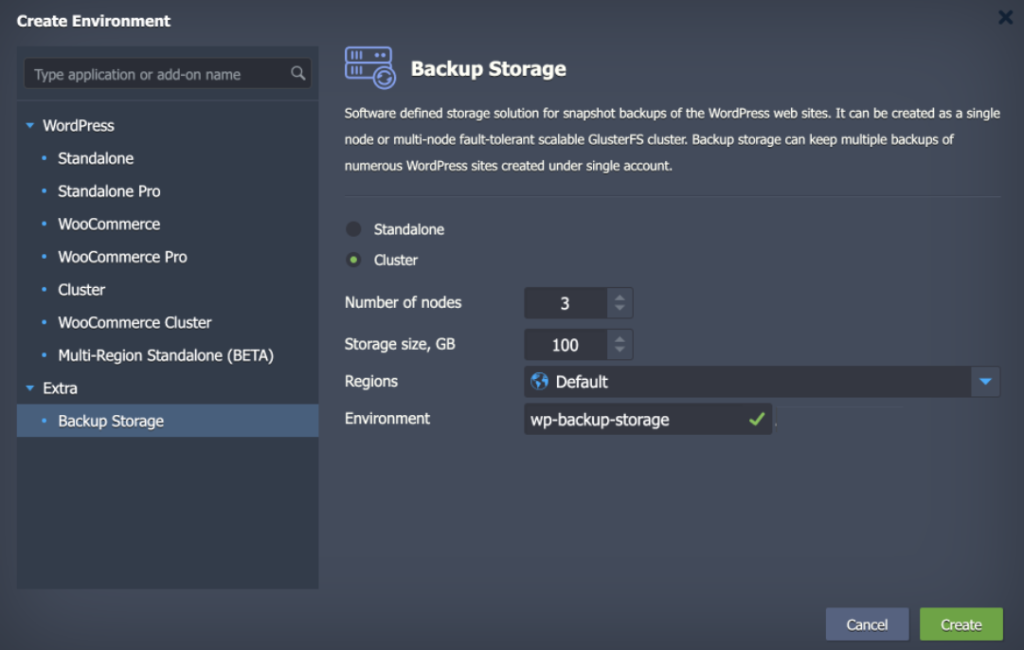This screenshot has width=1024, height=650.
Task: Collapse the WordPress tree group
Action: click(x=30, y=125)
